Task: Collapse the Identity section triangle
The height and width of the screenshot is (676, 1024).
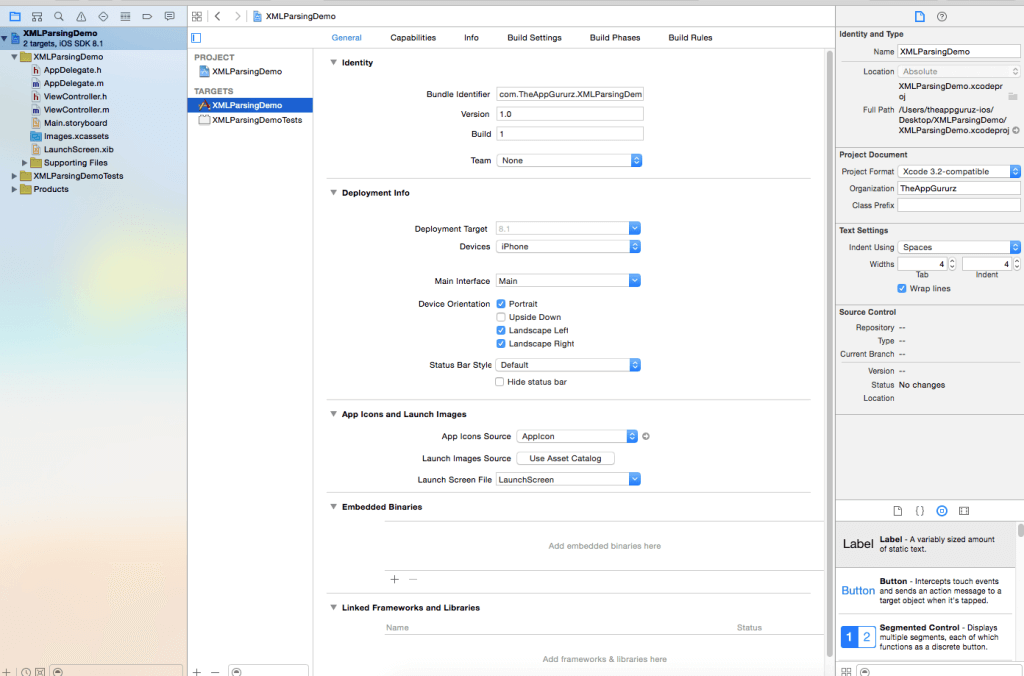Action: pyautogui.click(x=334, y=63)
